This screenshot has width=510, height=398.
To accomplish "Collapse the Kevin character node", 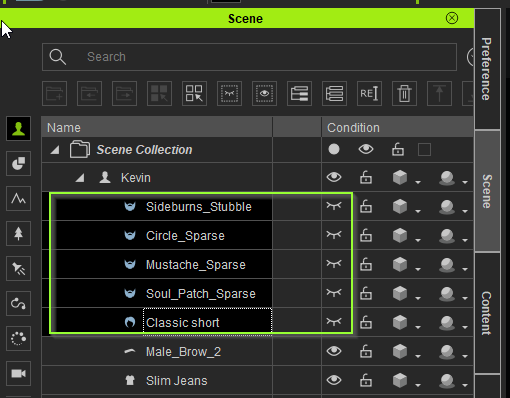I will [80, 178].
